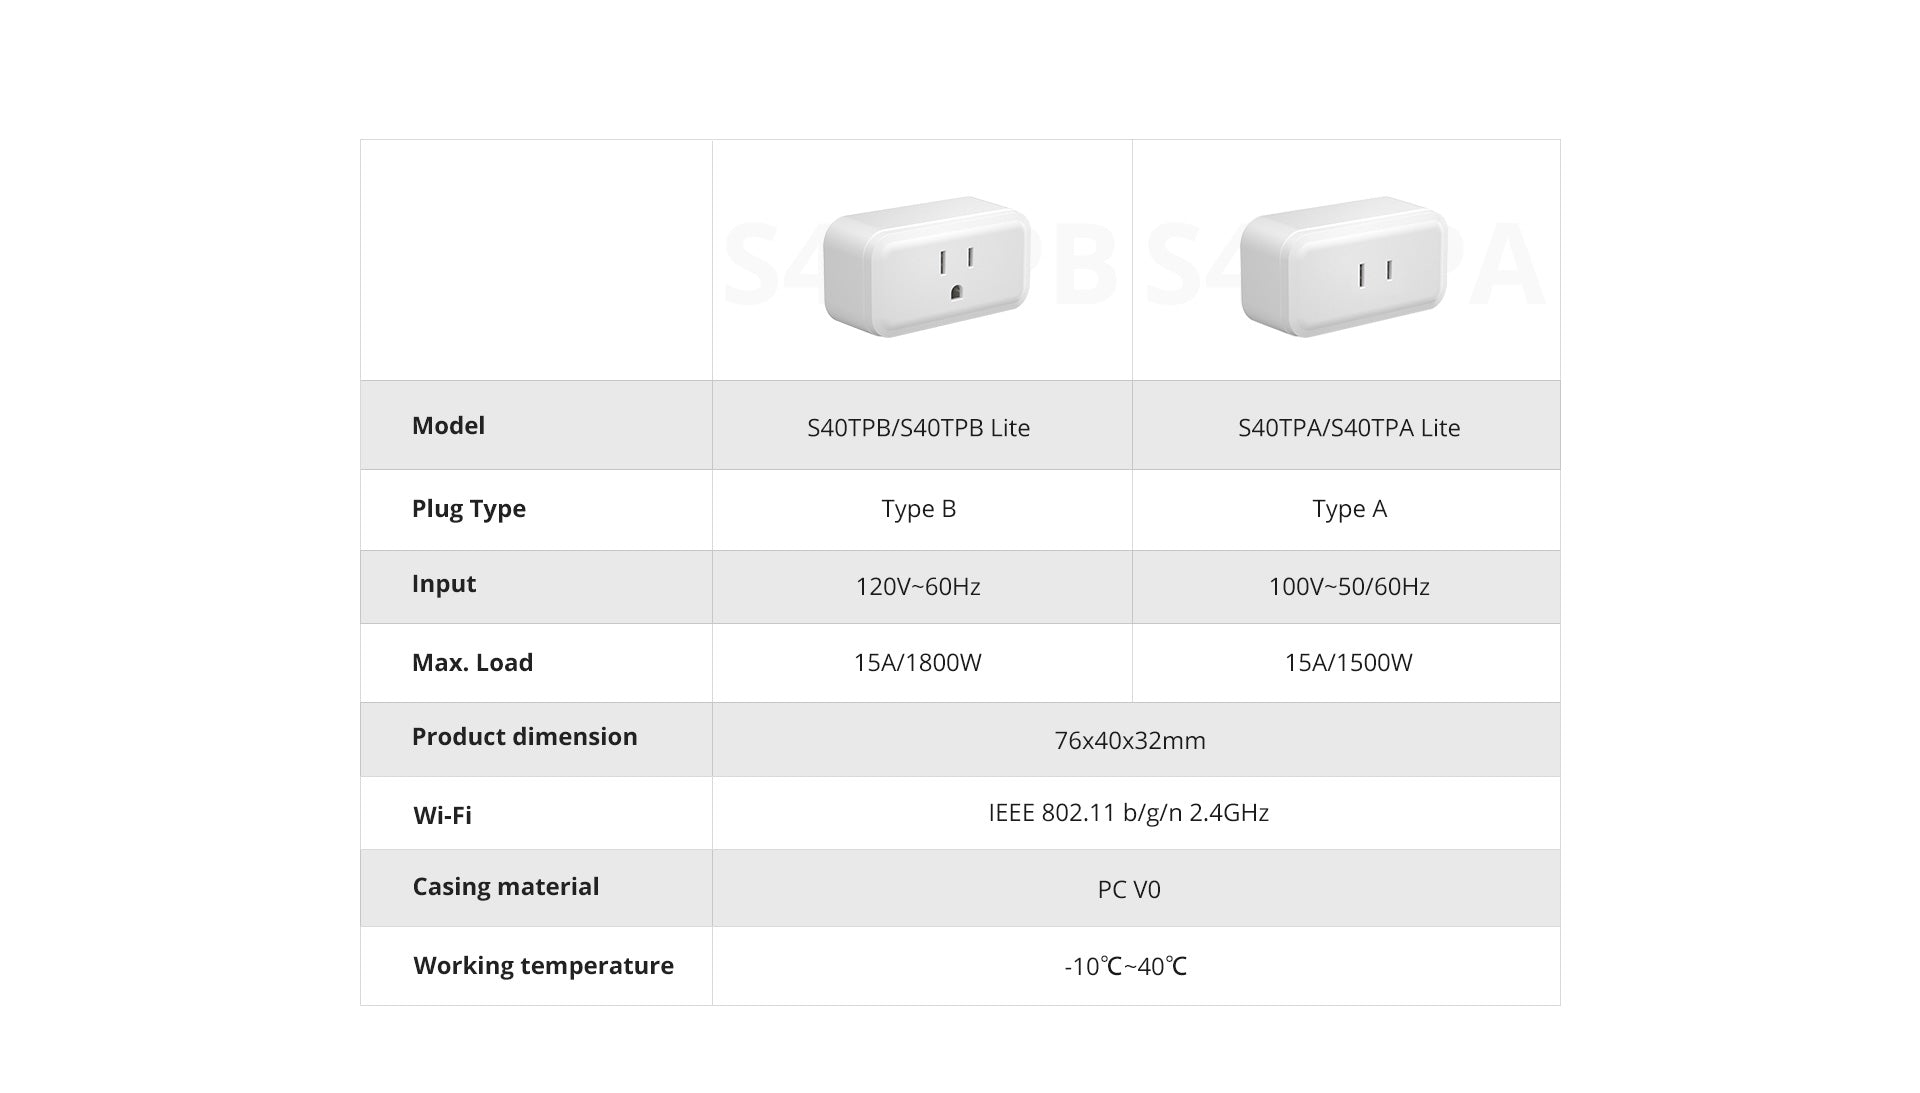Click the Wi-Fi row label
The width and height of the screenshot is (1920, 1093).
(x=442, y=815)
